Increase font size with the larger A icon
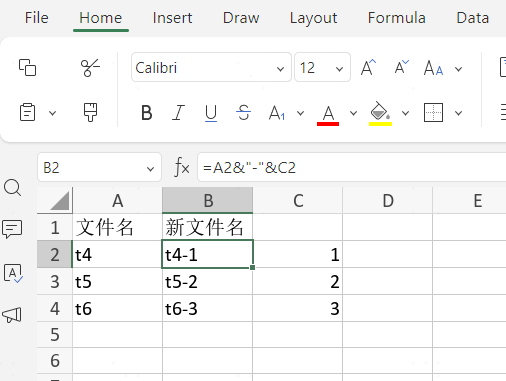 click(368, 68)
